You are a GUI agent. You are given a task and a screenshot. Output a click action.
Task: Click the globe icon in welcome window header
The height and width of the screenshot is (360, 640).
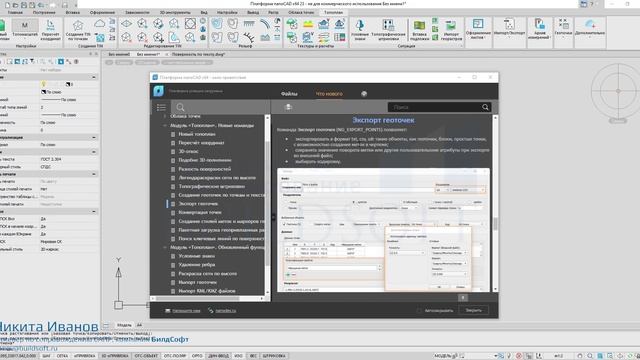364,94
